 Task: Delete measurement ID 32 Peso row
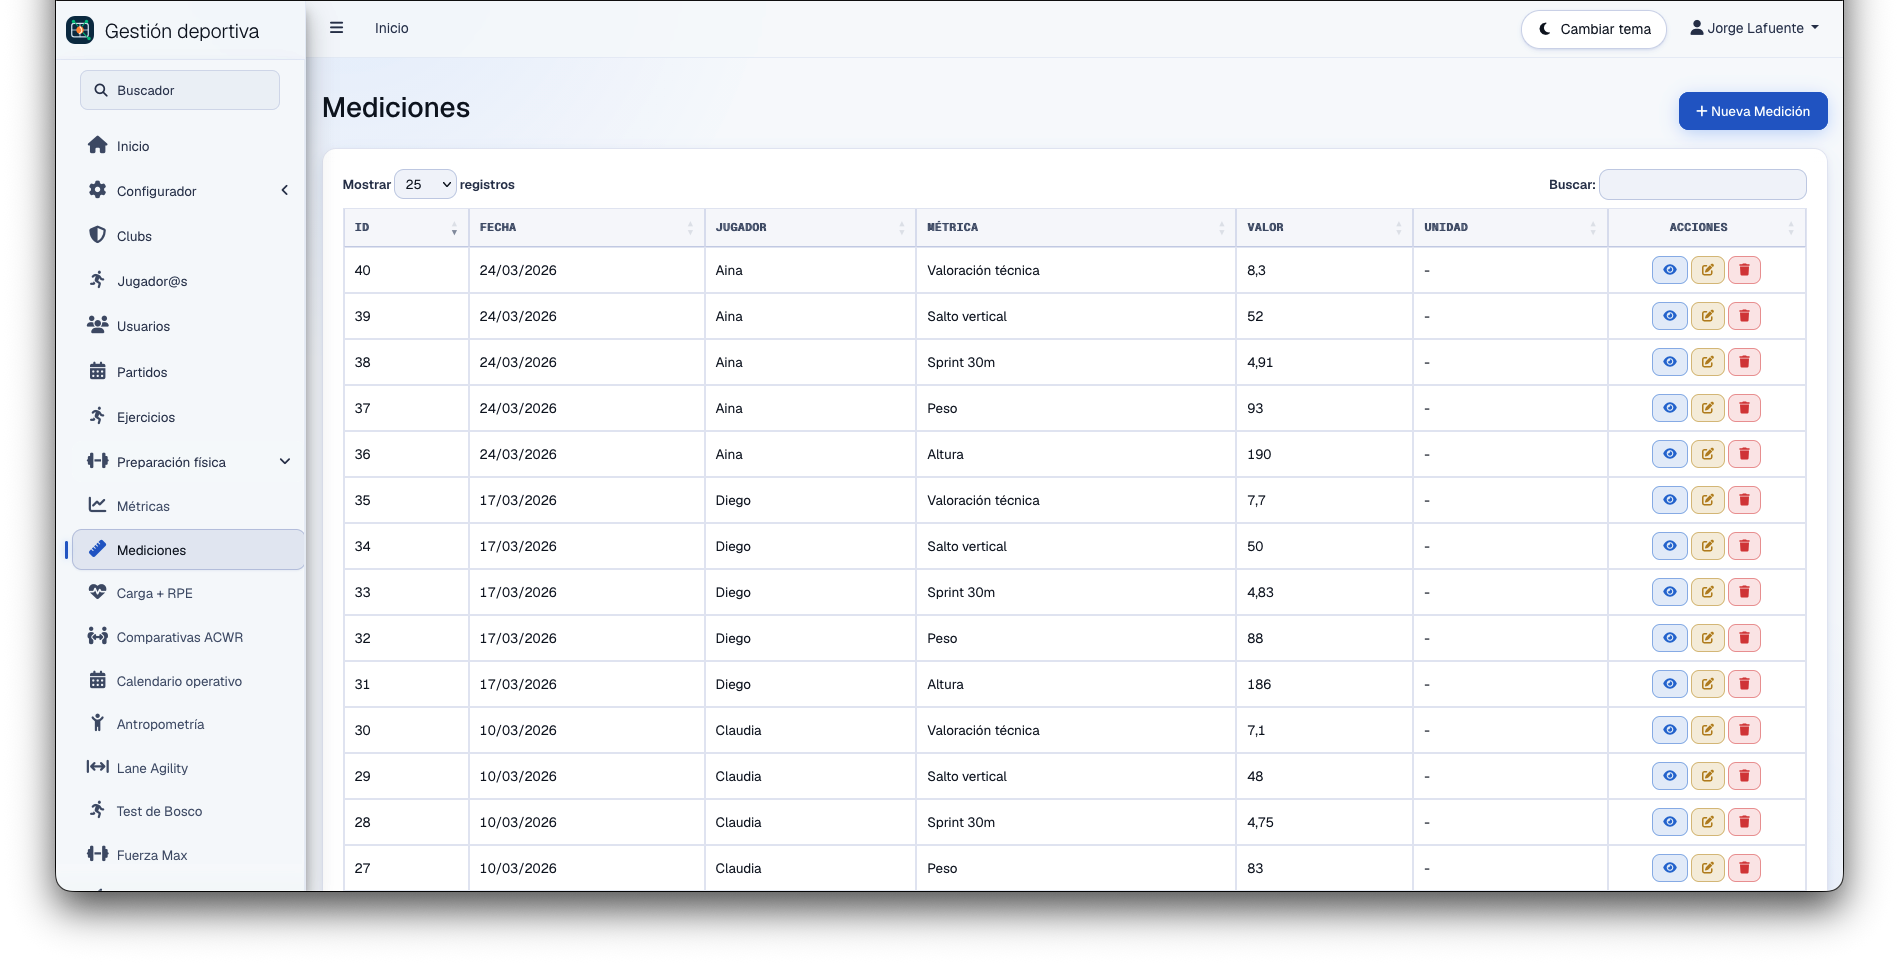pyautogui.click(x=1745, y=638)
